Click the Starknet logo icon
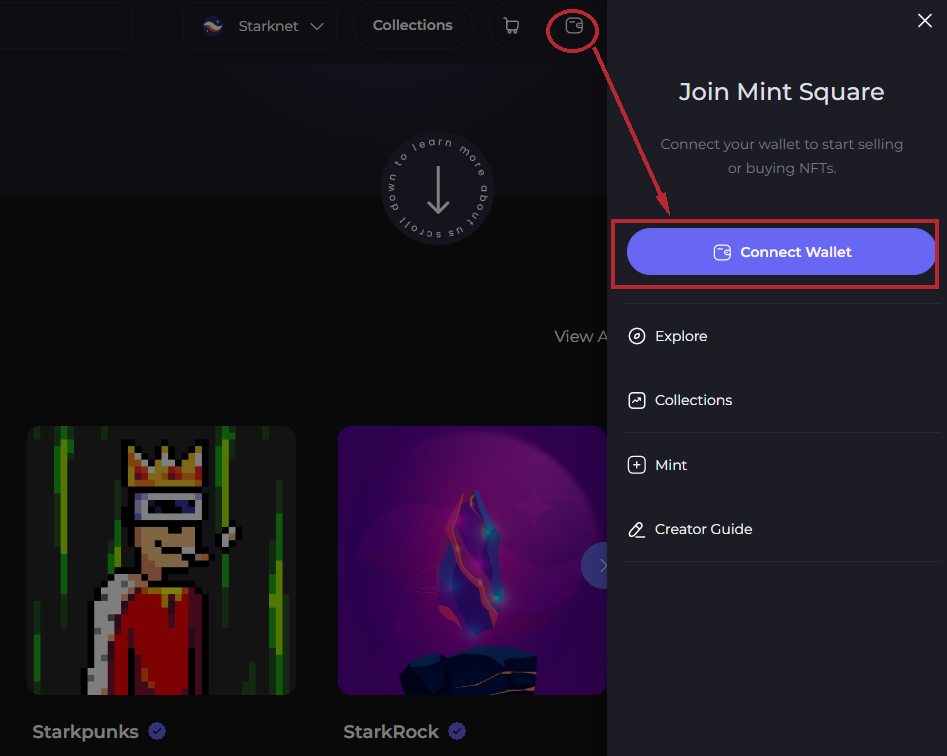 point(213,26)
